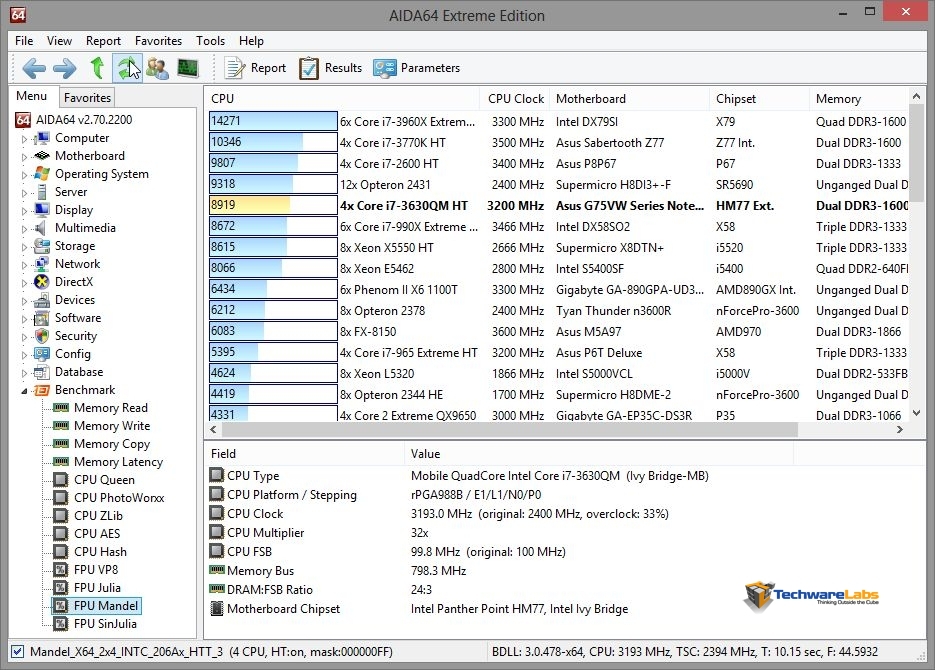Open the View menu
935x670 pixels.
click(x=59, y=41)
